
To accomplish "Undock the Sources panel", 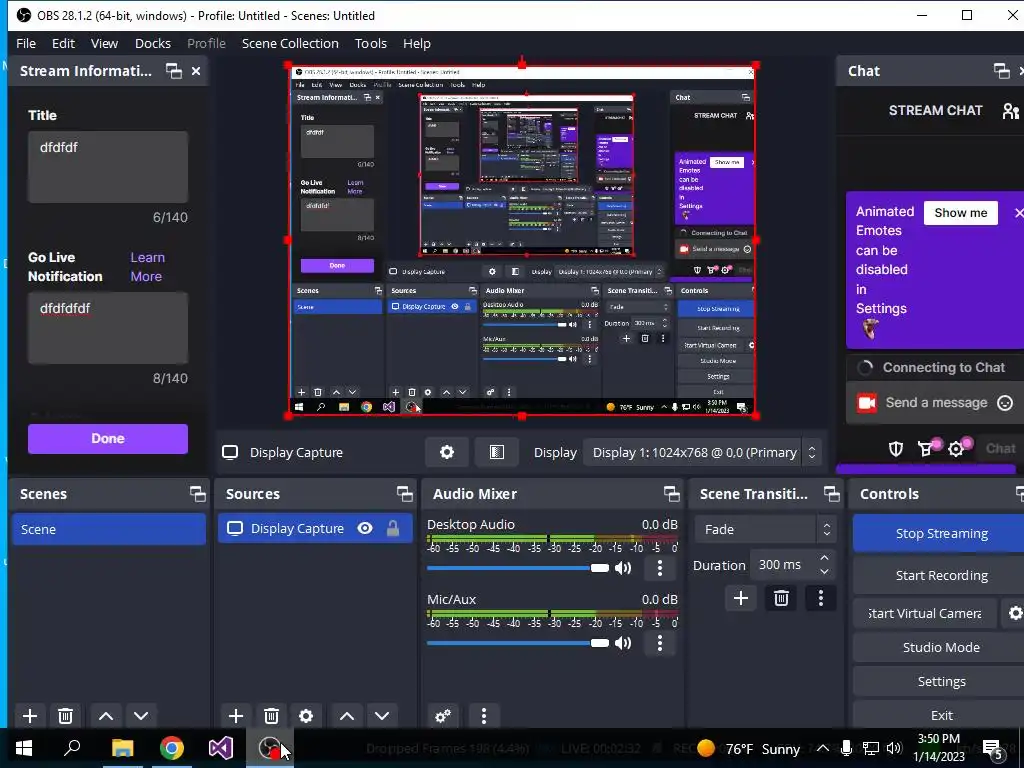I will pos(405,494).
